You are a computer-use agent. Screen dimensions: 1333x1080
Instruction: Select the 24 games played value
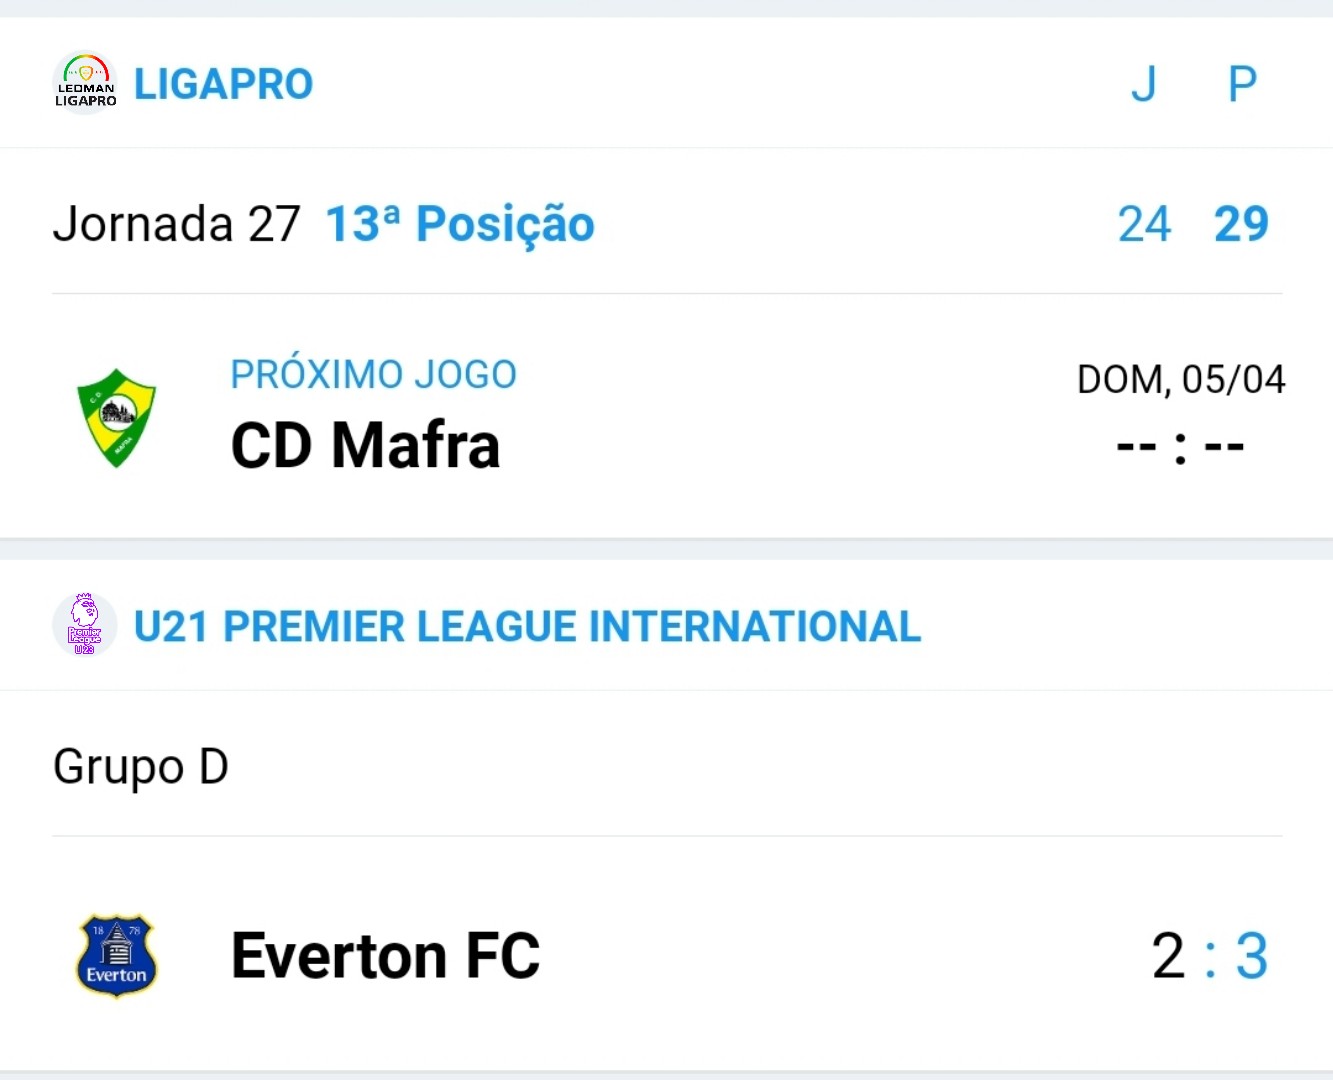click(x=1144, y=224)
